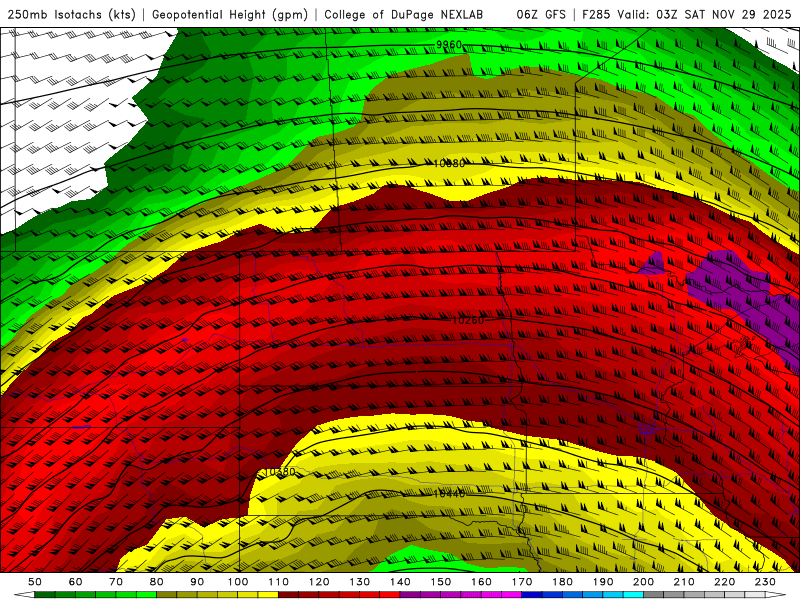Click the 80 value on the color scale
The height and width of the screenshot is (600, 800).
click(x=157, y=582)
